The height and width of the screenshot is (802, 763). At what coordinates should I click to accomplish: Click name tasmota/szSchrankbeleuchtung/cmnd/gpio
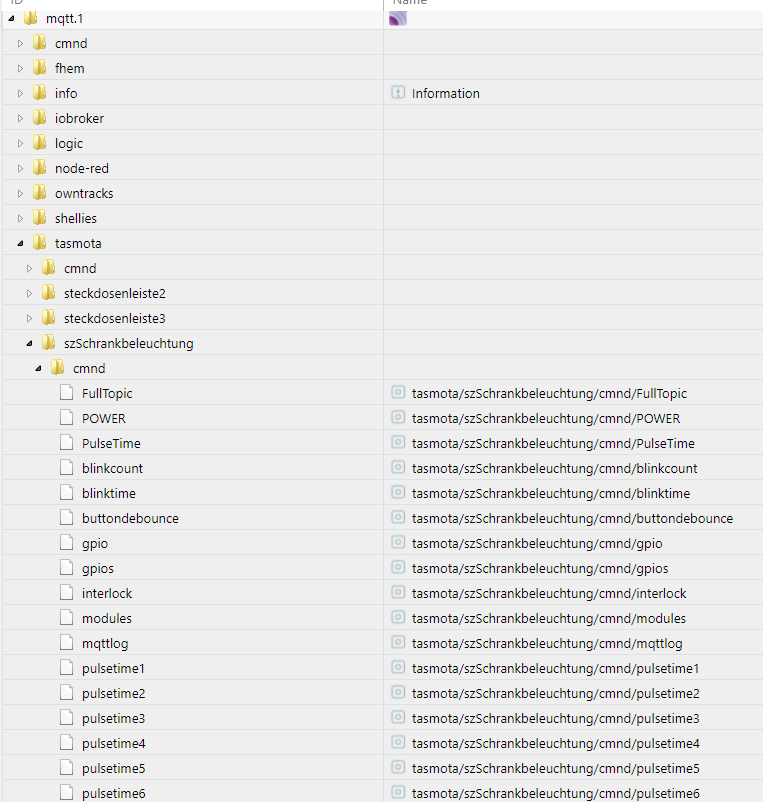(537, 544)
